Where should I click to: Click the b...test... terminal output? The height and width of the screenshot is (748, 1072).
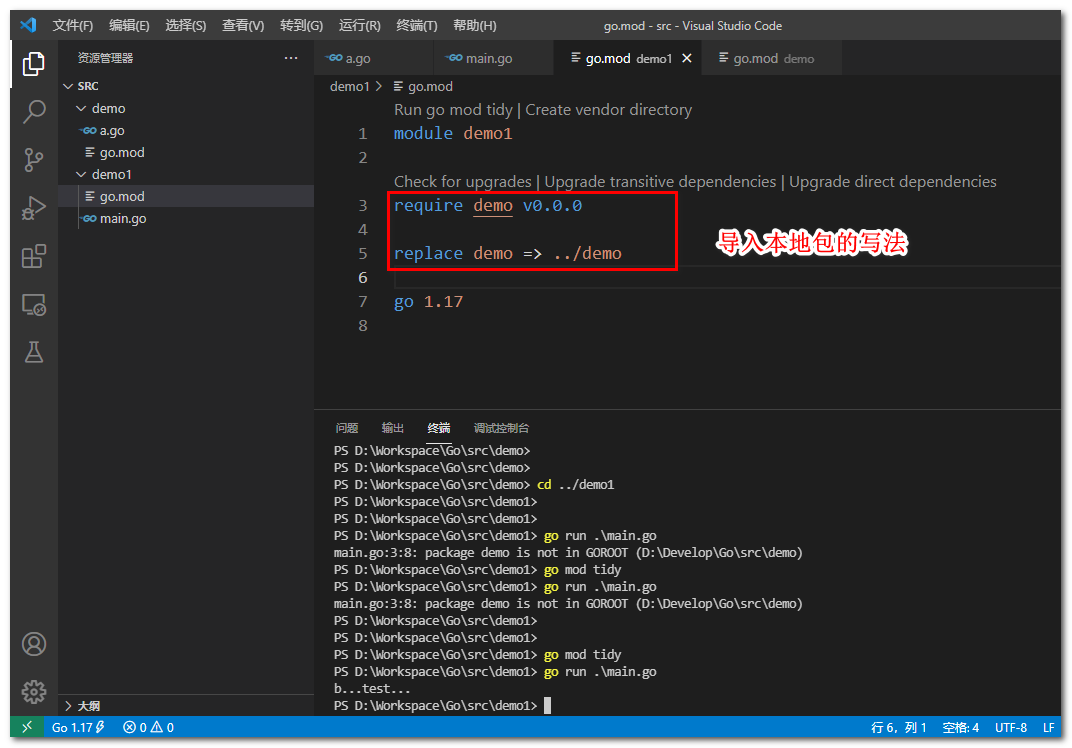372,689
